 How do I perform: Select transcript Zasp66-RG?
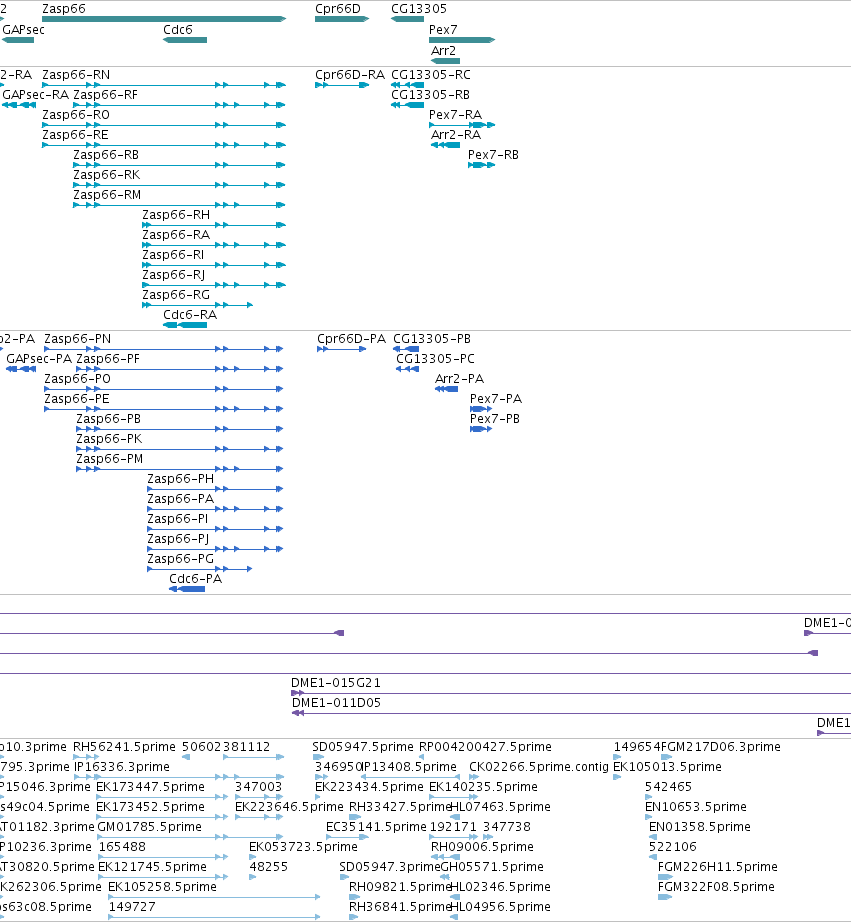pyautogui.click(x=176, y=295)
